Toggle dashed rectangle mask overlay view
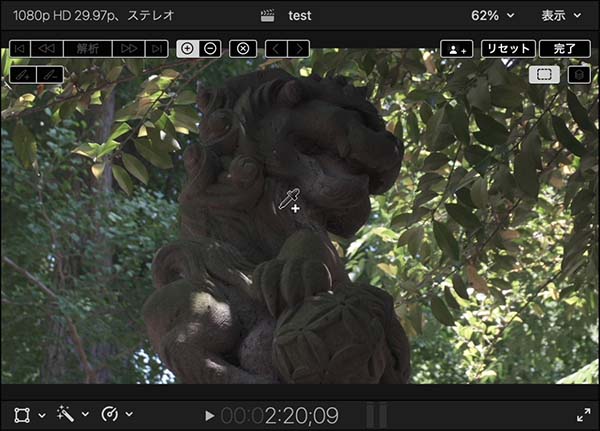The width and height of the screenshot is (600, 431). click(544, 75)
